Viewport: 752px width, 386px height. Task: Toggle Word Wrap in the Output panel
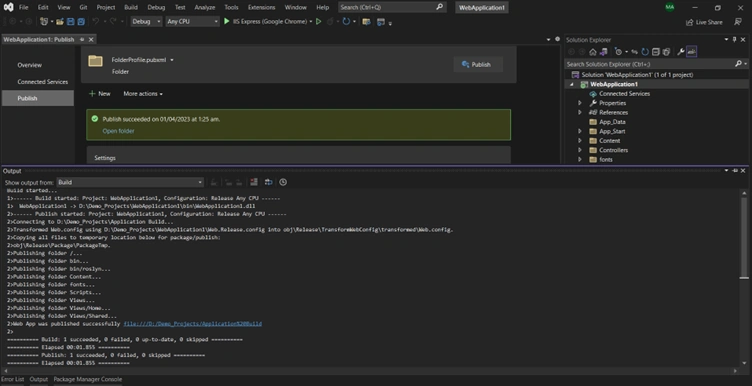[x=269, y=182]
